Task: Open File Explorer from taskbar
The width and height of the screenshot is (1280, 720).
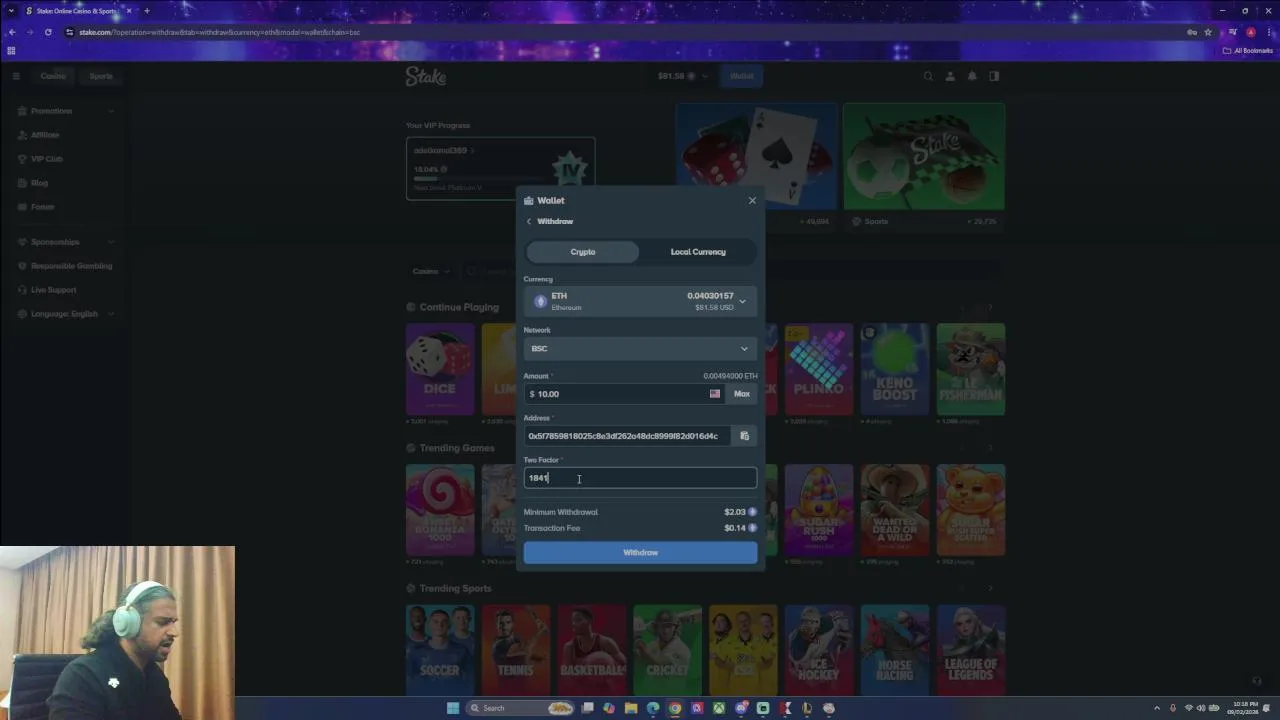Action: 631,708
